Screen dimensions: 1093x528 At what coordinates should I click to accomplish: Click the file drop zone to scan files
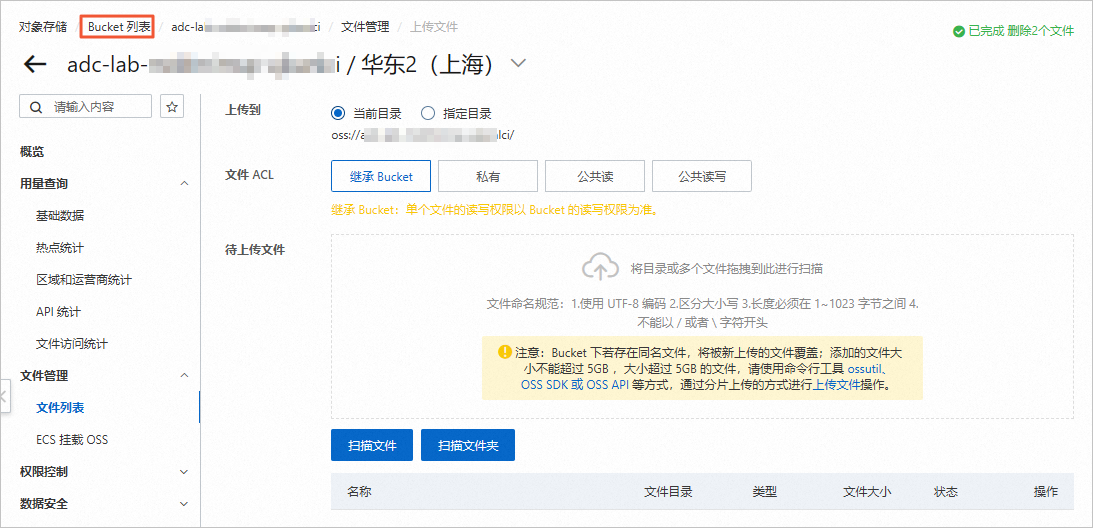pyautogui.click(x=702, y=326)
